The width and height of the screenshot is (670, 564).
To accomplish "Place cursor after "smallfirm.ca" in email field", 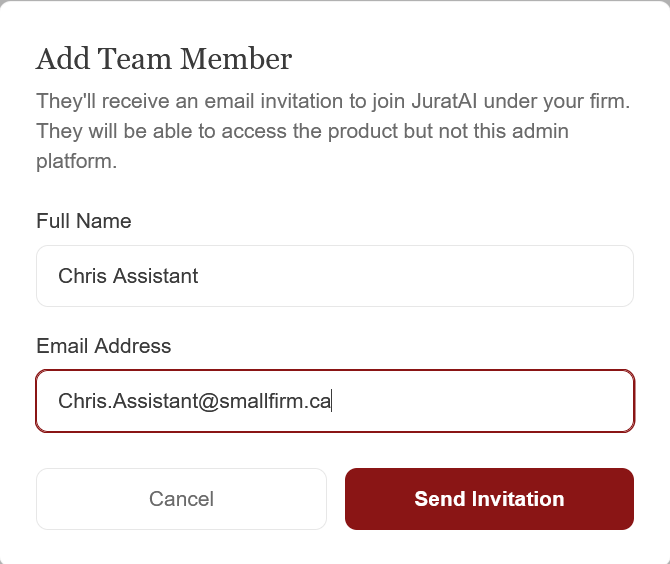I will point(331,401).
